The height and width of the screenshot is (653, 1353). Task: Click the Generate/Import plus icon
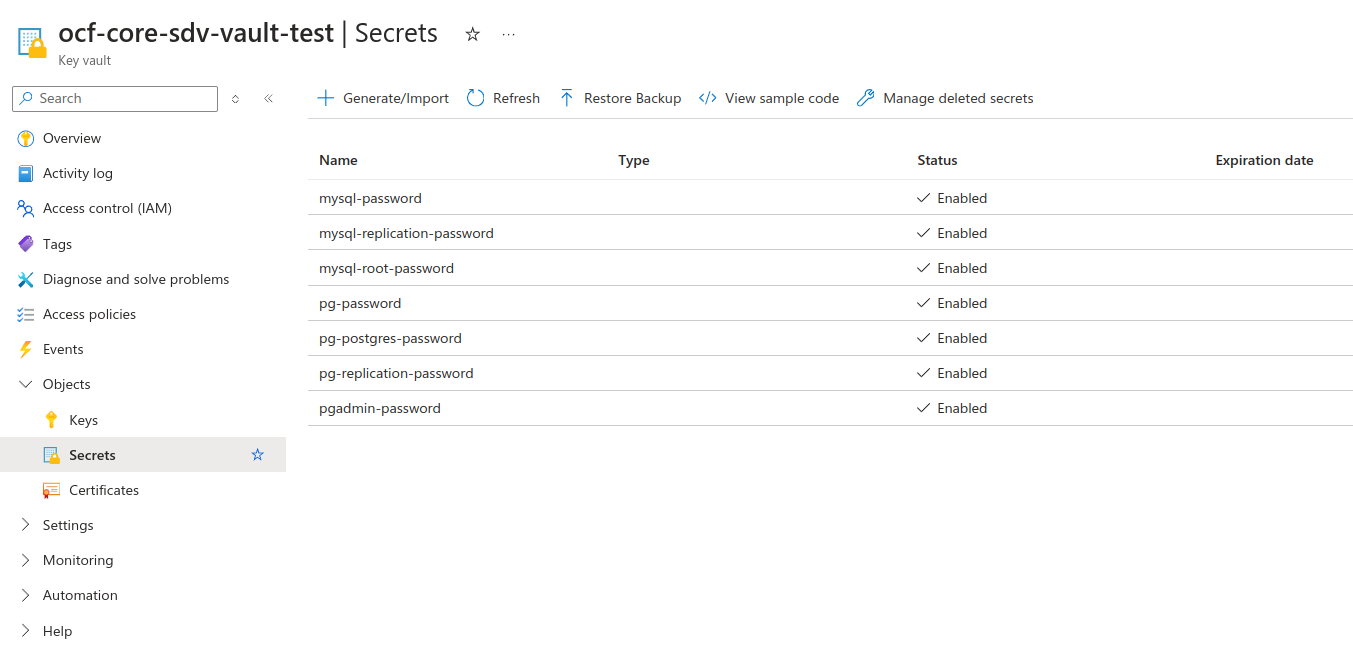click(325, 98)
